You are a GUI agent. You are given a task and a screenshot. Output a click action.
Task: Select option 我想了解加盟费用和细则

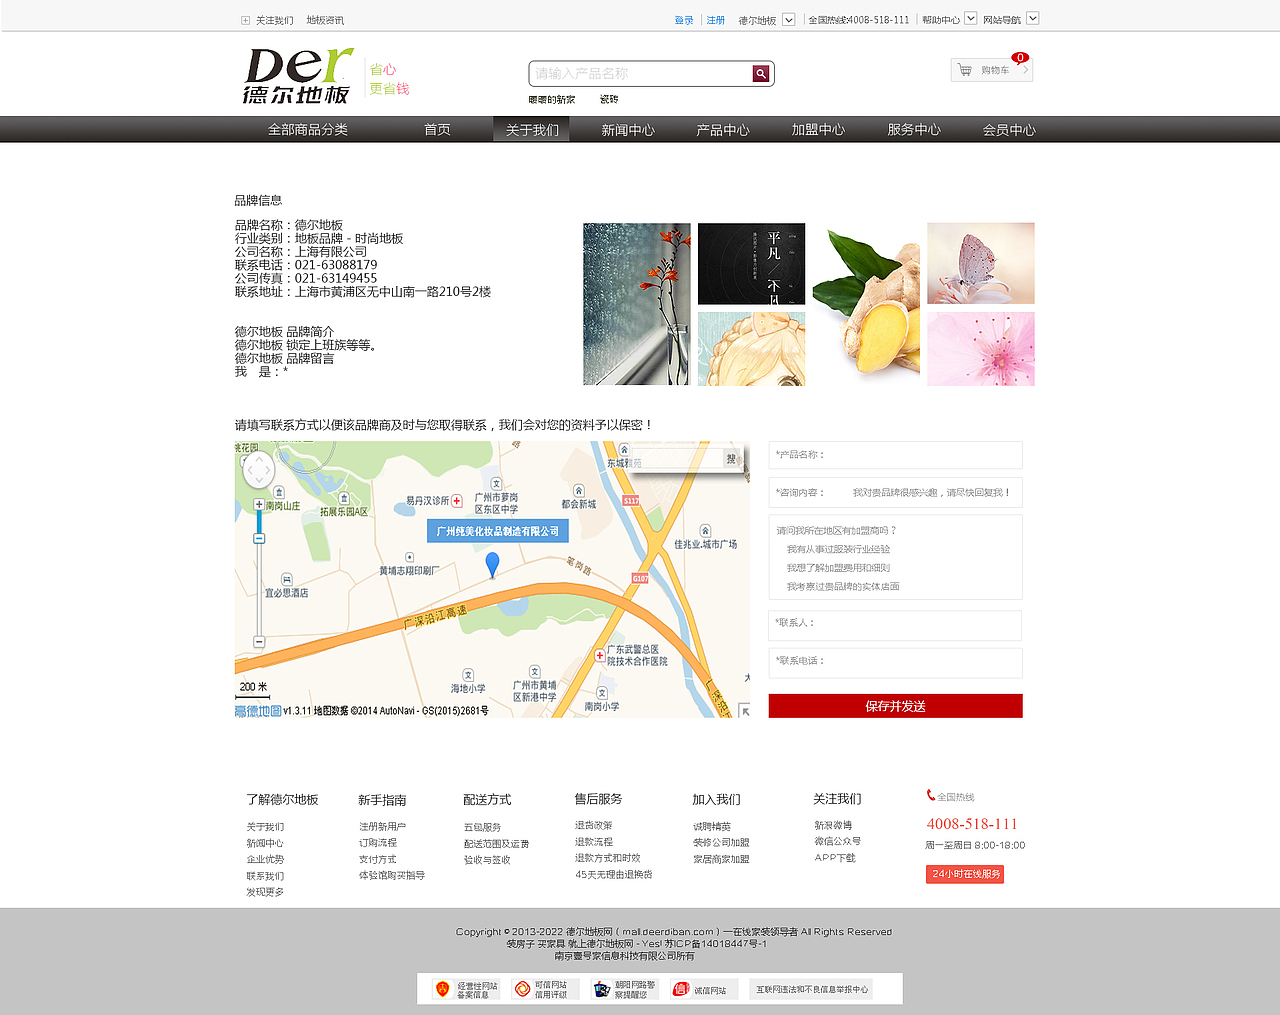pos(838,568)
